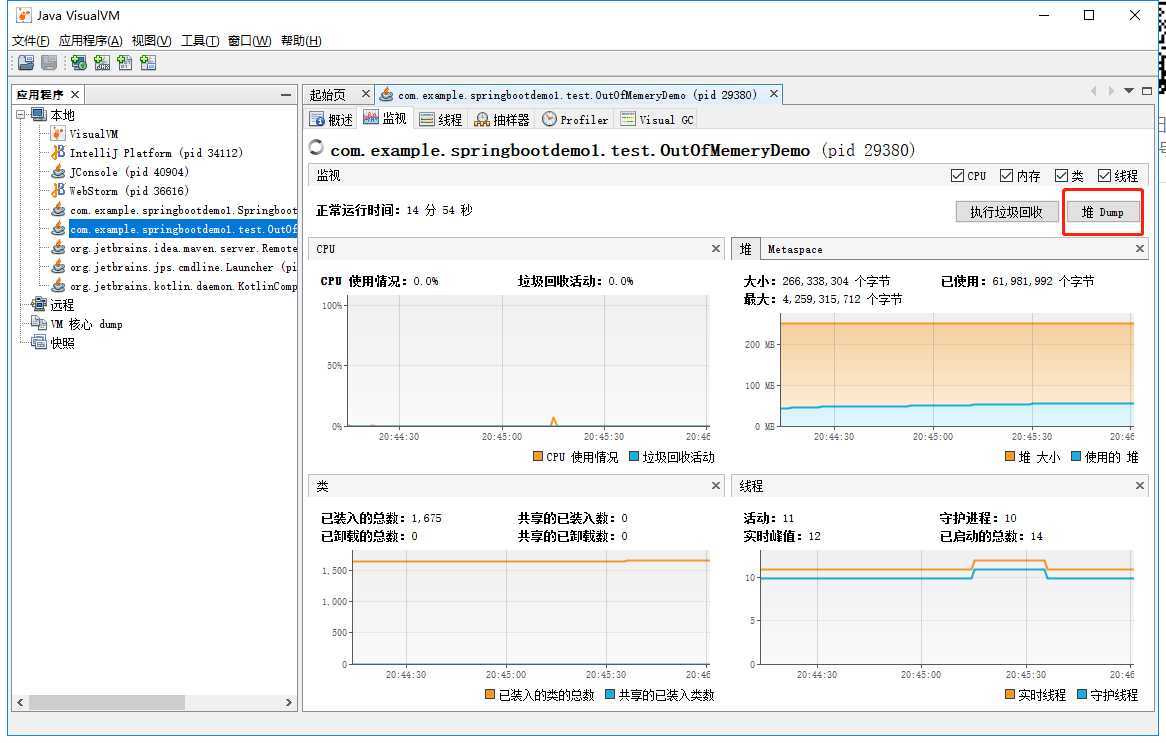The height and width of the screenshot is (743, 1166).
Task: Open the 窗口 menu
Action: [249, 40]
